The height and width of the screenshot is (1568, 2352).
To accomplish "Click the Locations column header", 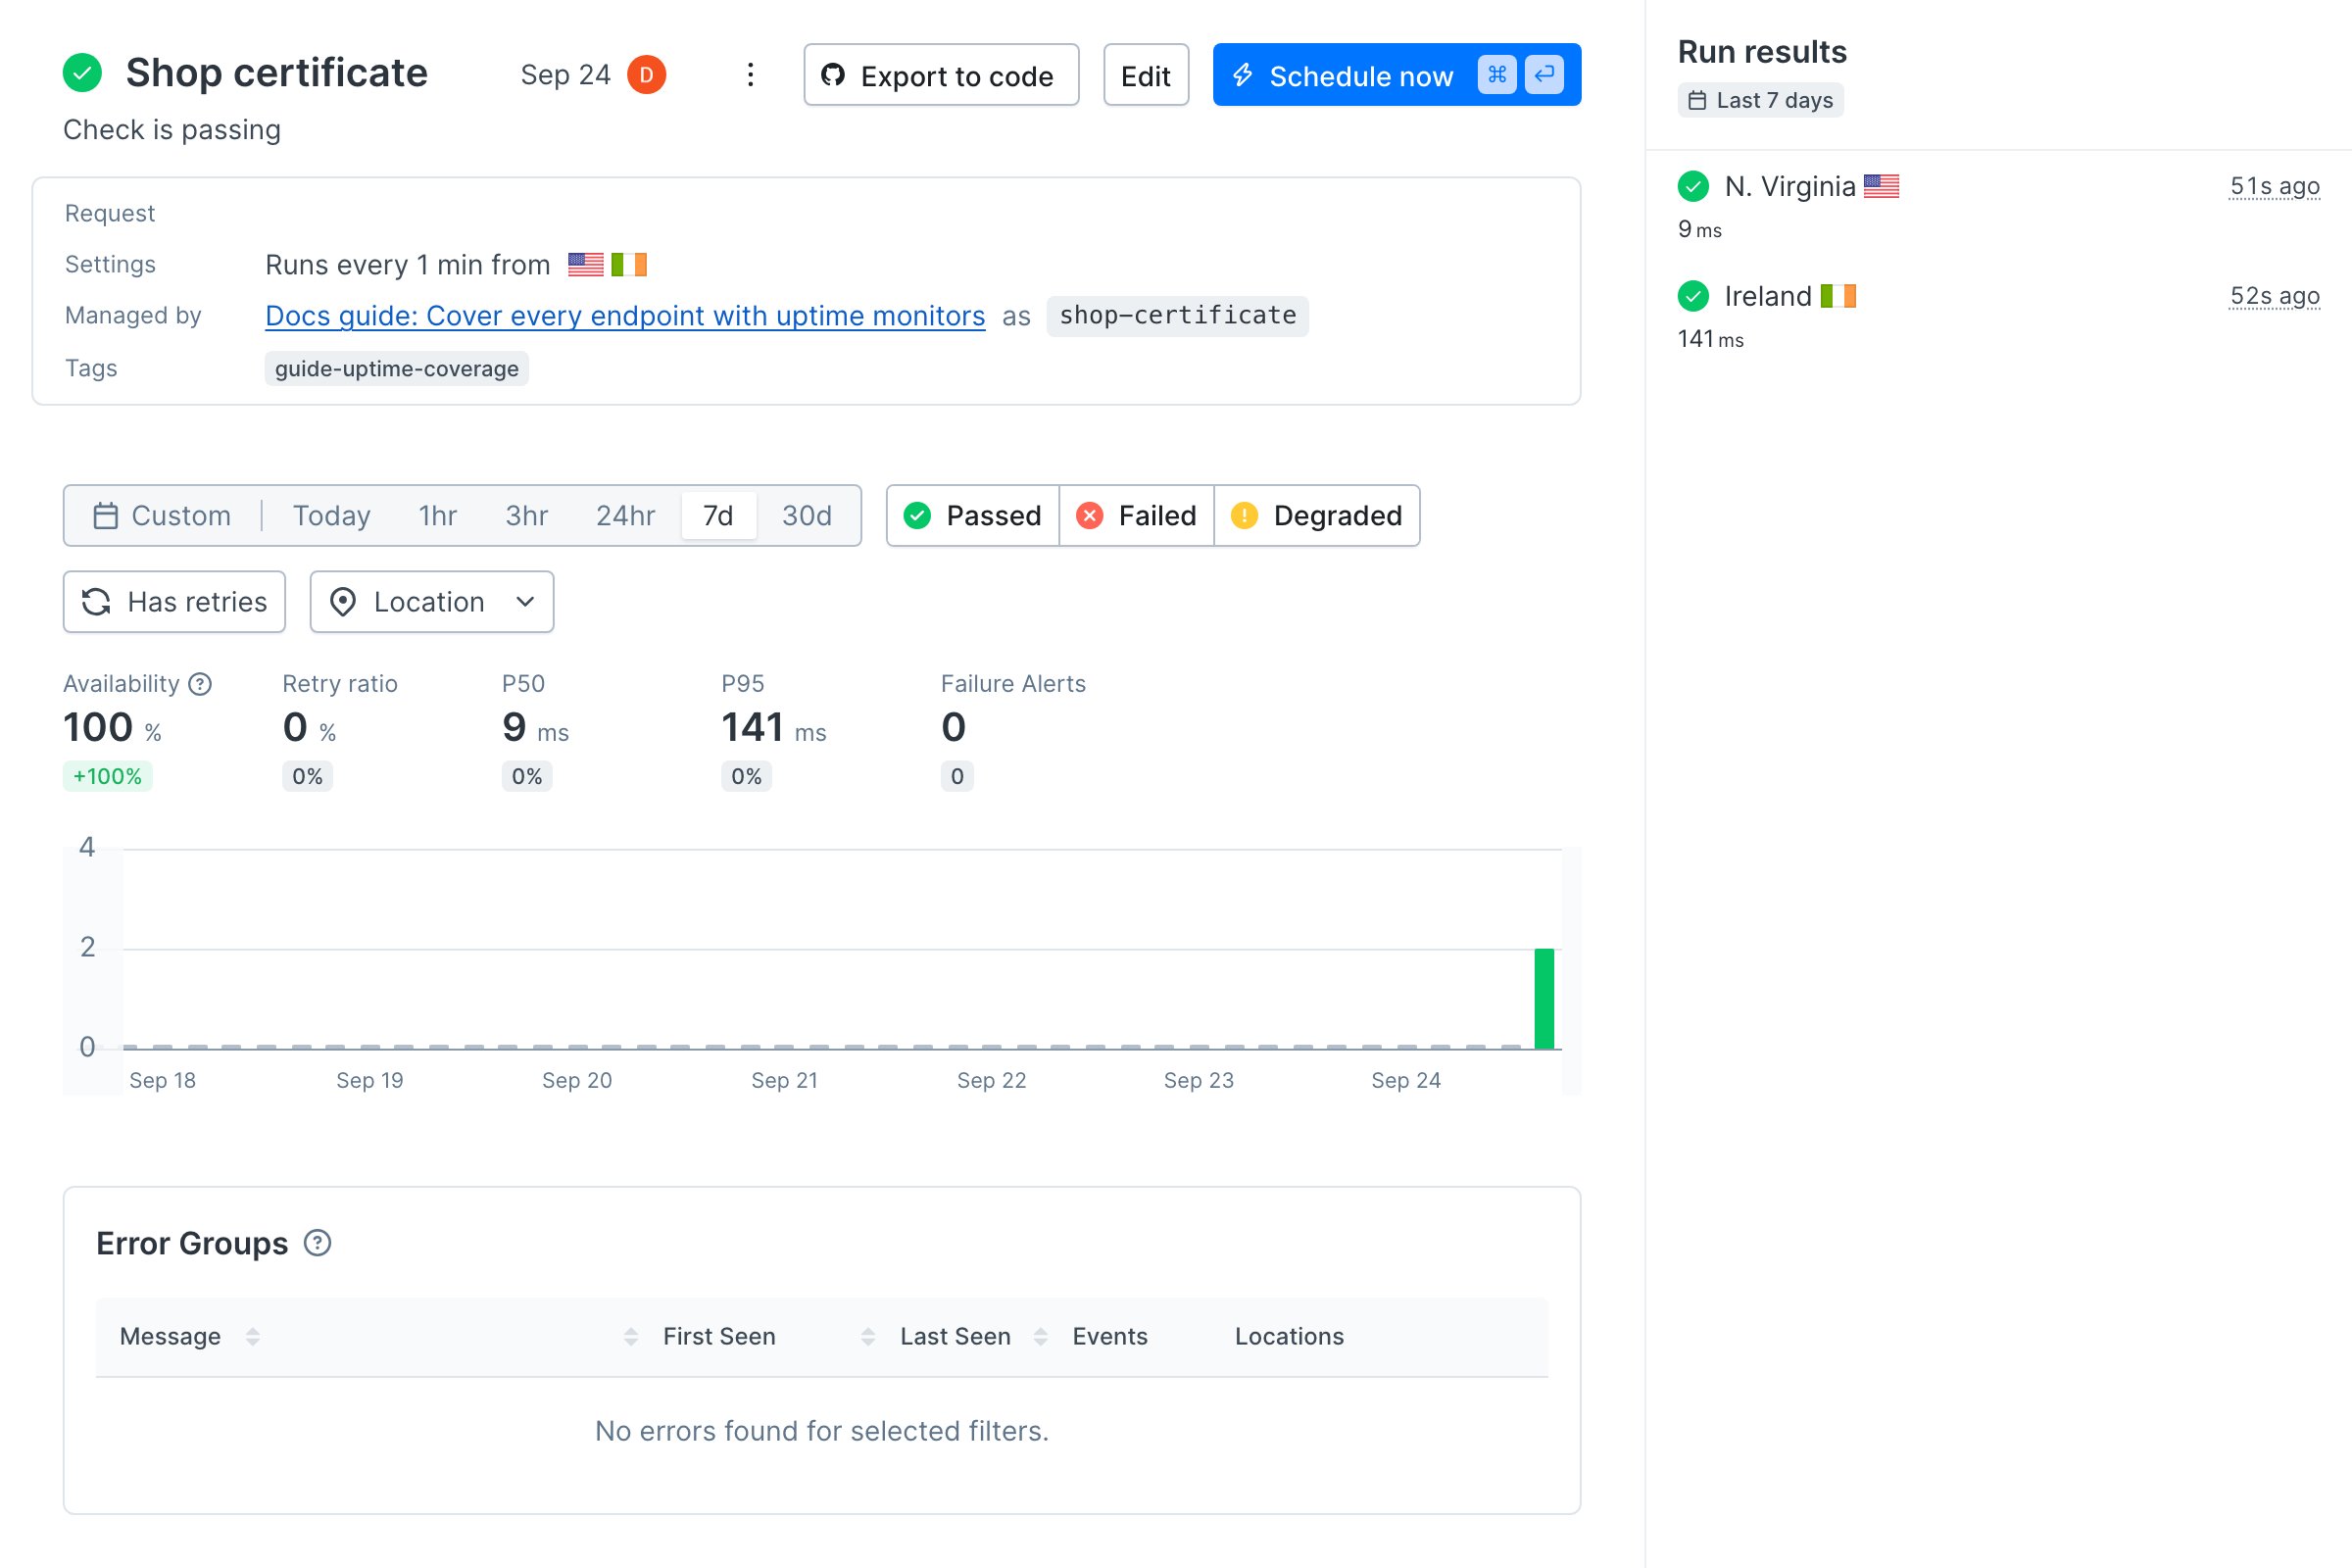I will click(1289, 1337).
